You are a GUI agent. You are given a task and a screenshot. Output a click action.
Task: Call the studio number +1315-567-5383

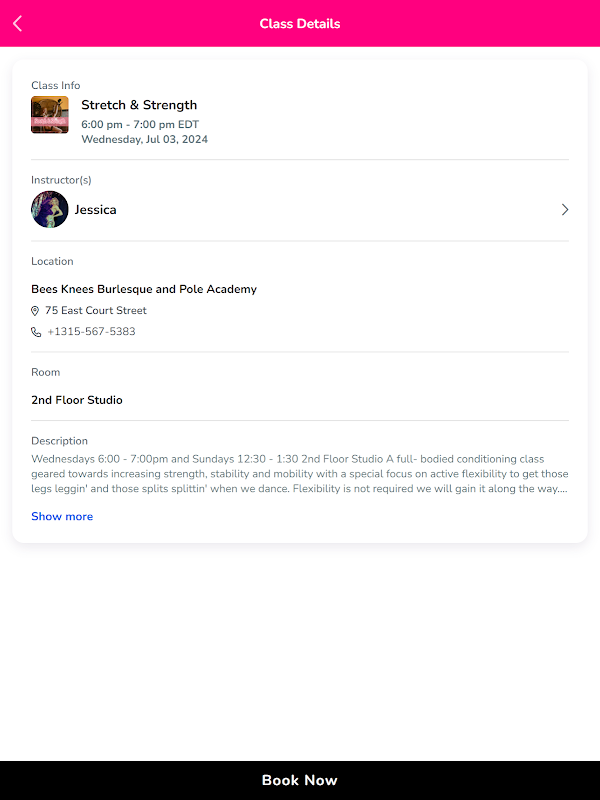[91, 332]
